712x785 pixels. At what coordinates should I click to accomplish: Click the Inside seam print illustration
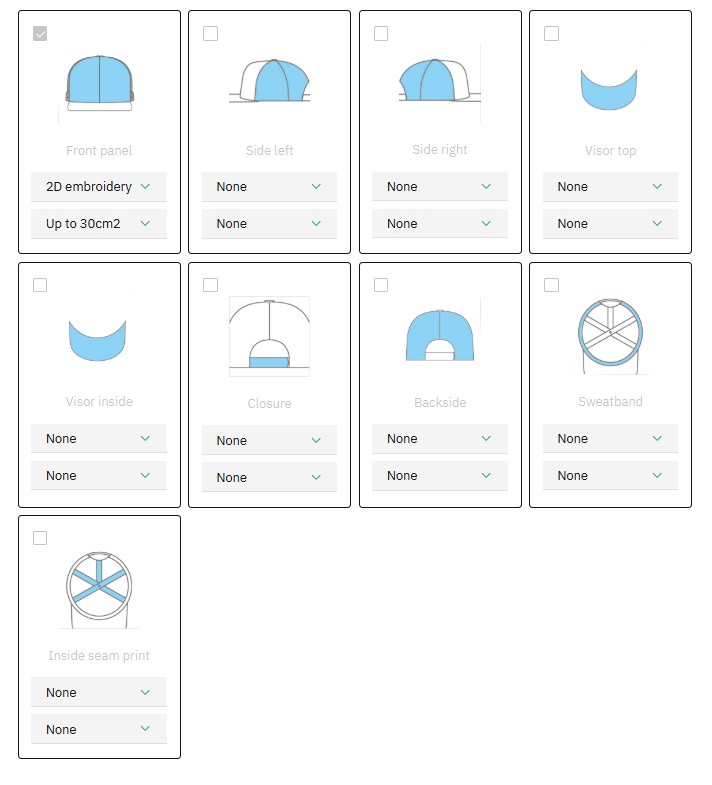tap(99, 588)
